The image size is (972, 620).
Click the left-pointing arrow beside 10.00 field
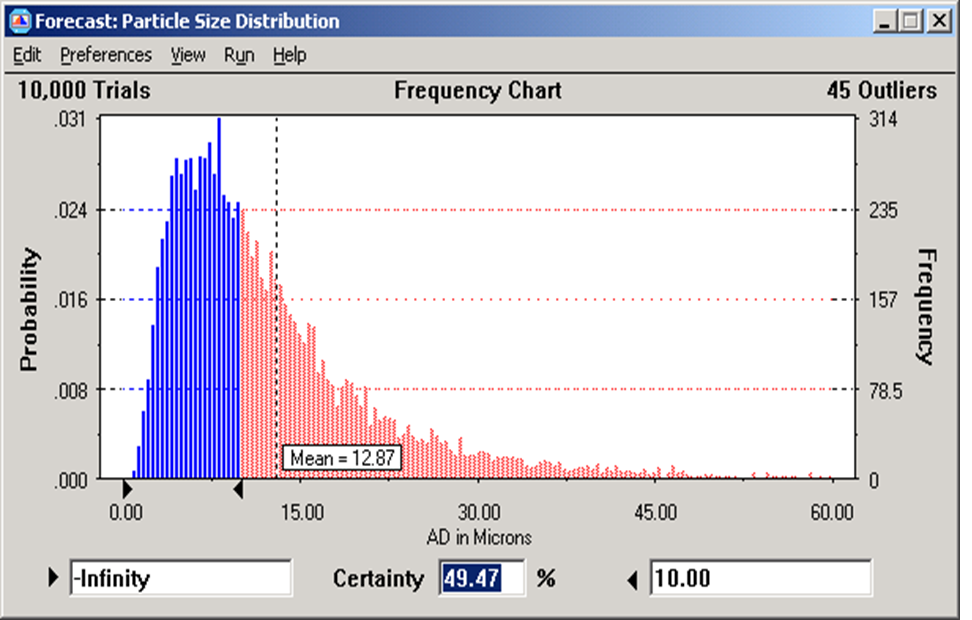(632, 581)
